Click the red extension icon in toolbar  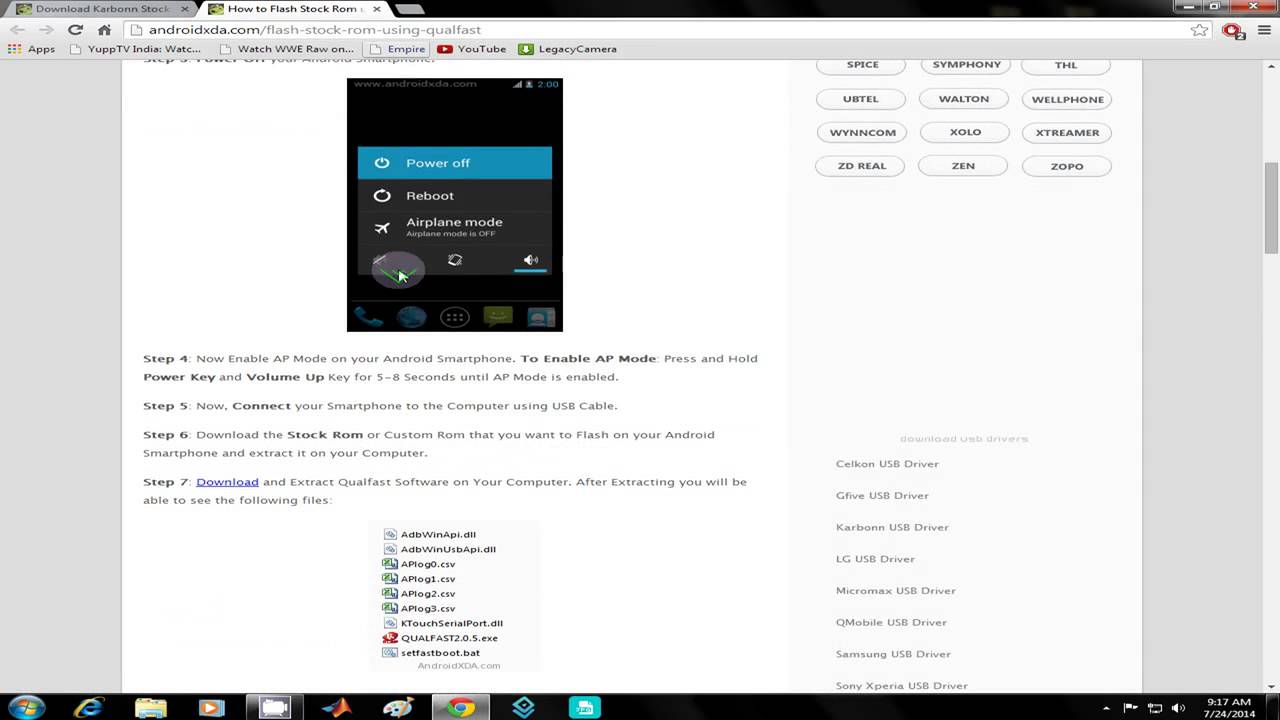click(1232, 30)
